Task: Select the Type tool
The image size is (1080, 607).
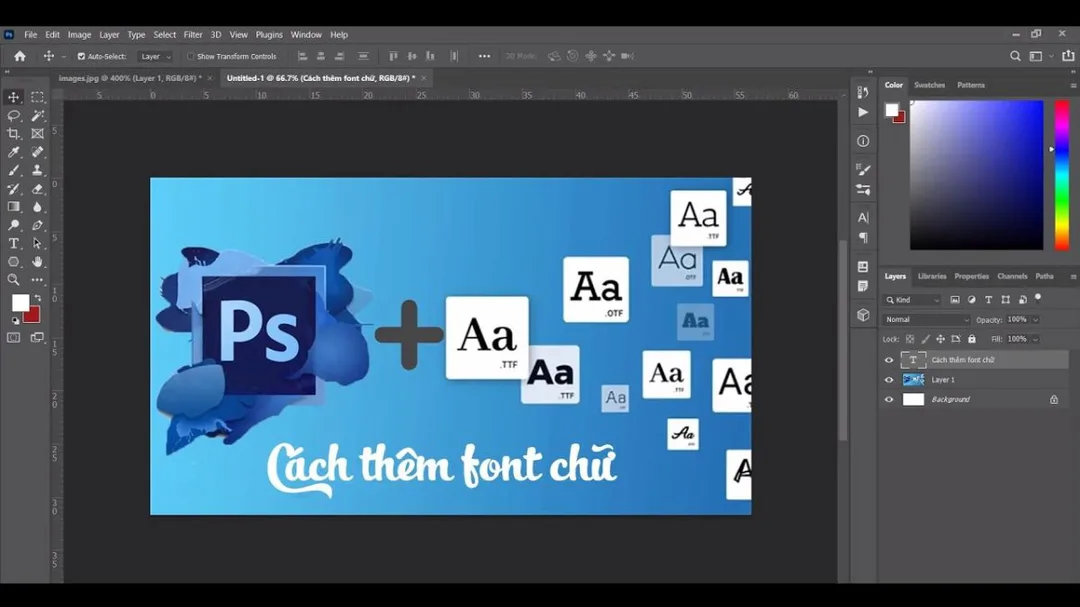Action: pos(13,243)
